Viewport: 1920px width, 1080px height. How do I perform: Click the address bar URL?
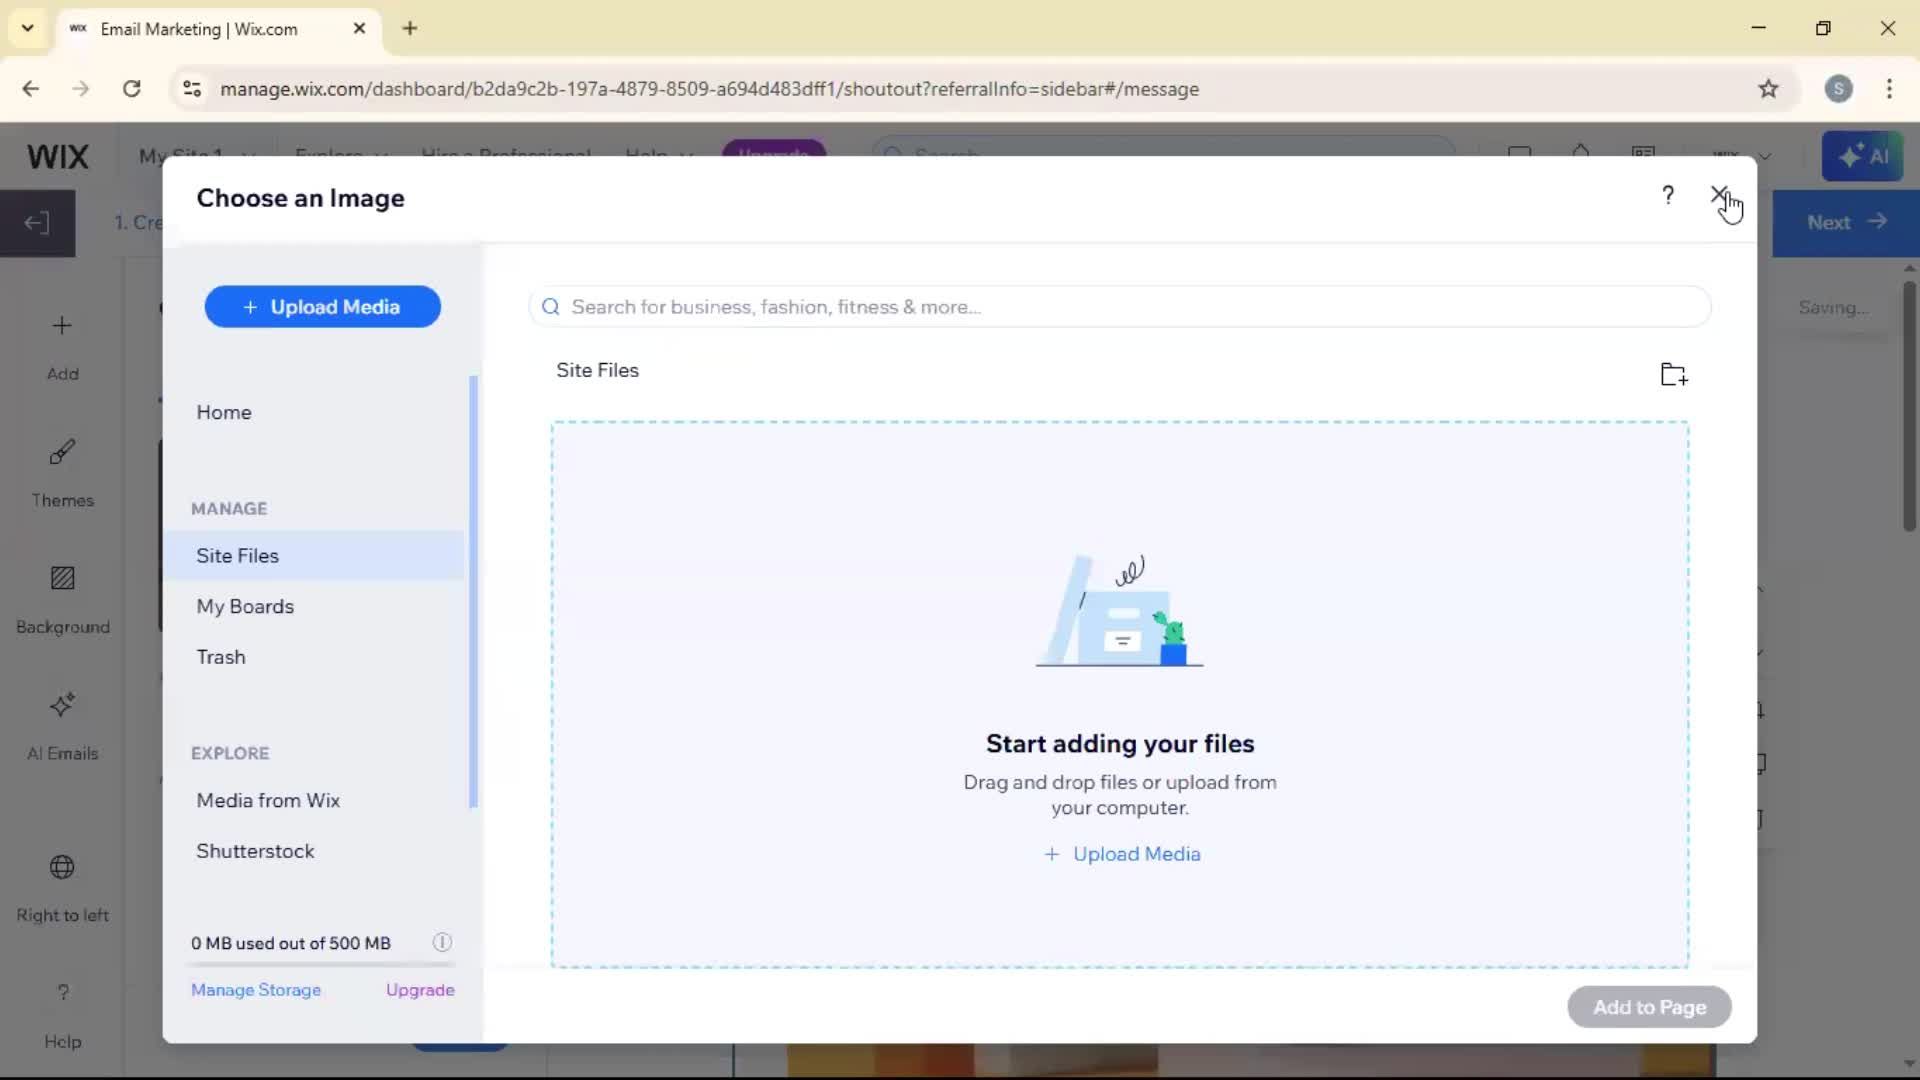coord(709,89)
